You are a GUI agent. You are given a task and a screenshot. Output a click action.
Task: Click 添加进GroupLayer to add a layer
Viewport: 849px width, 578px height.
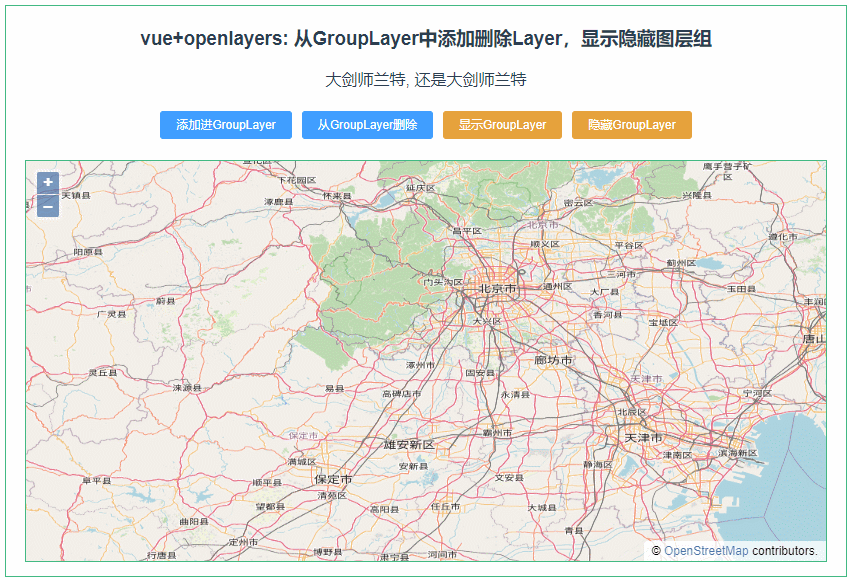pos(225,125)
